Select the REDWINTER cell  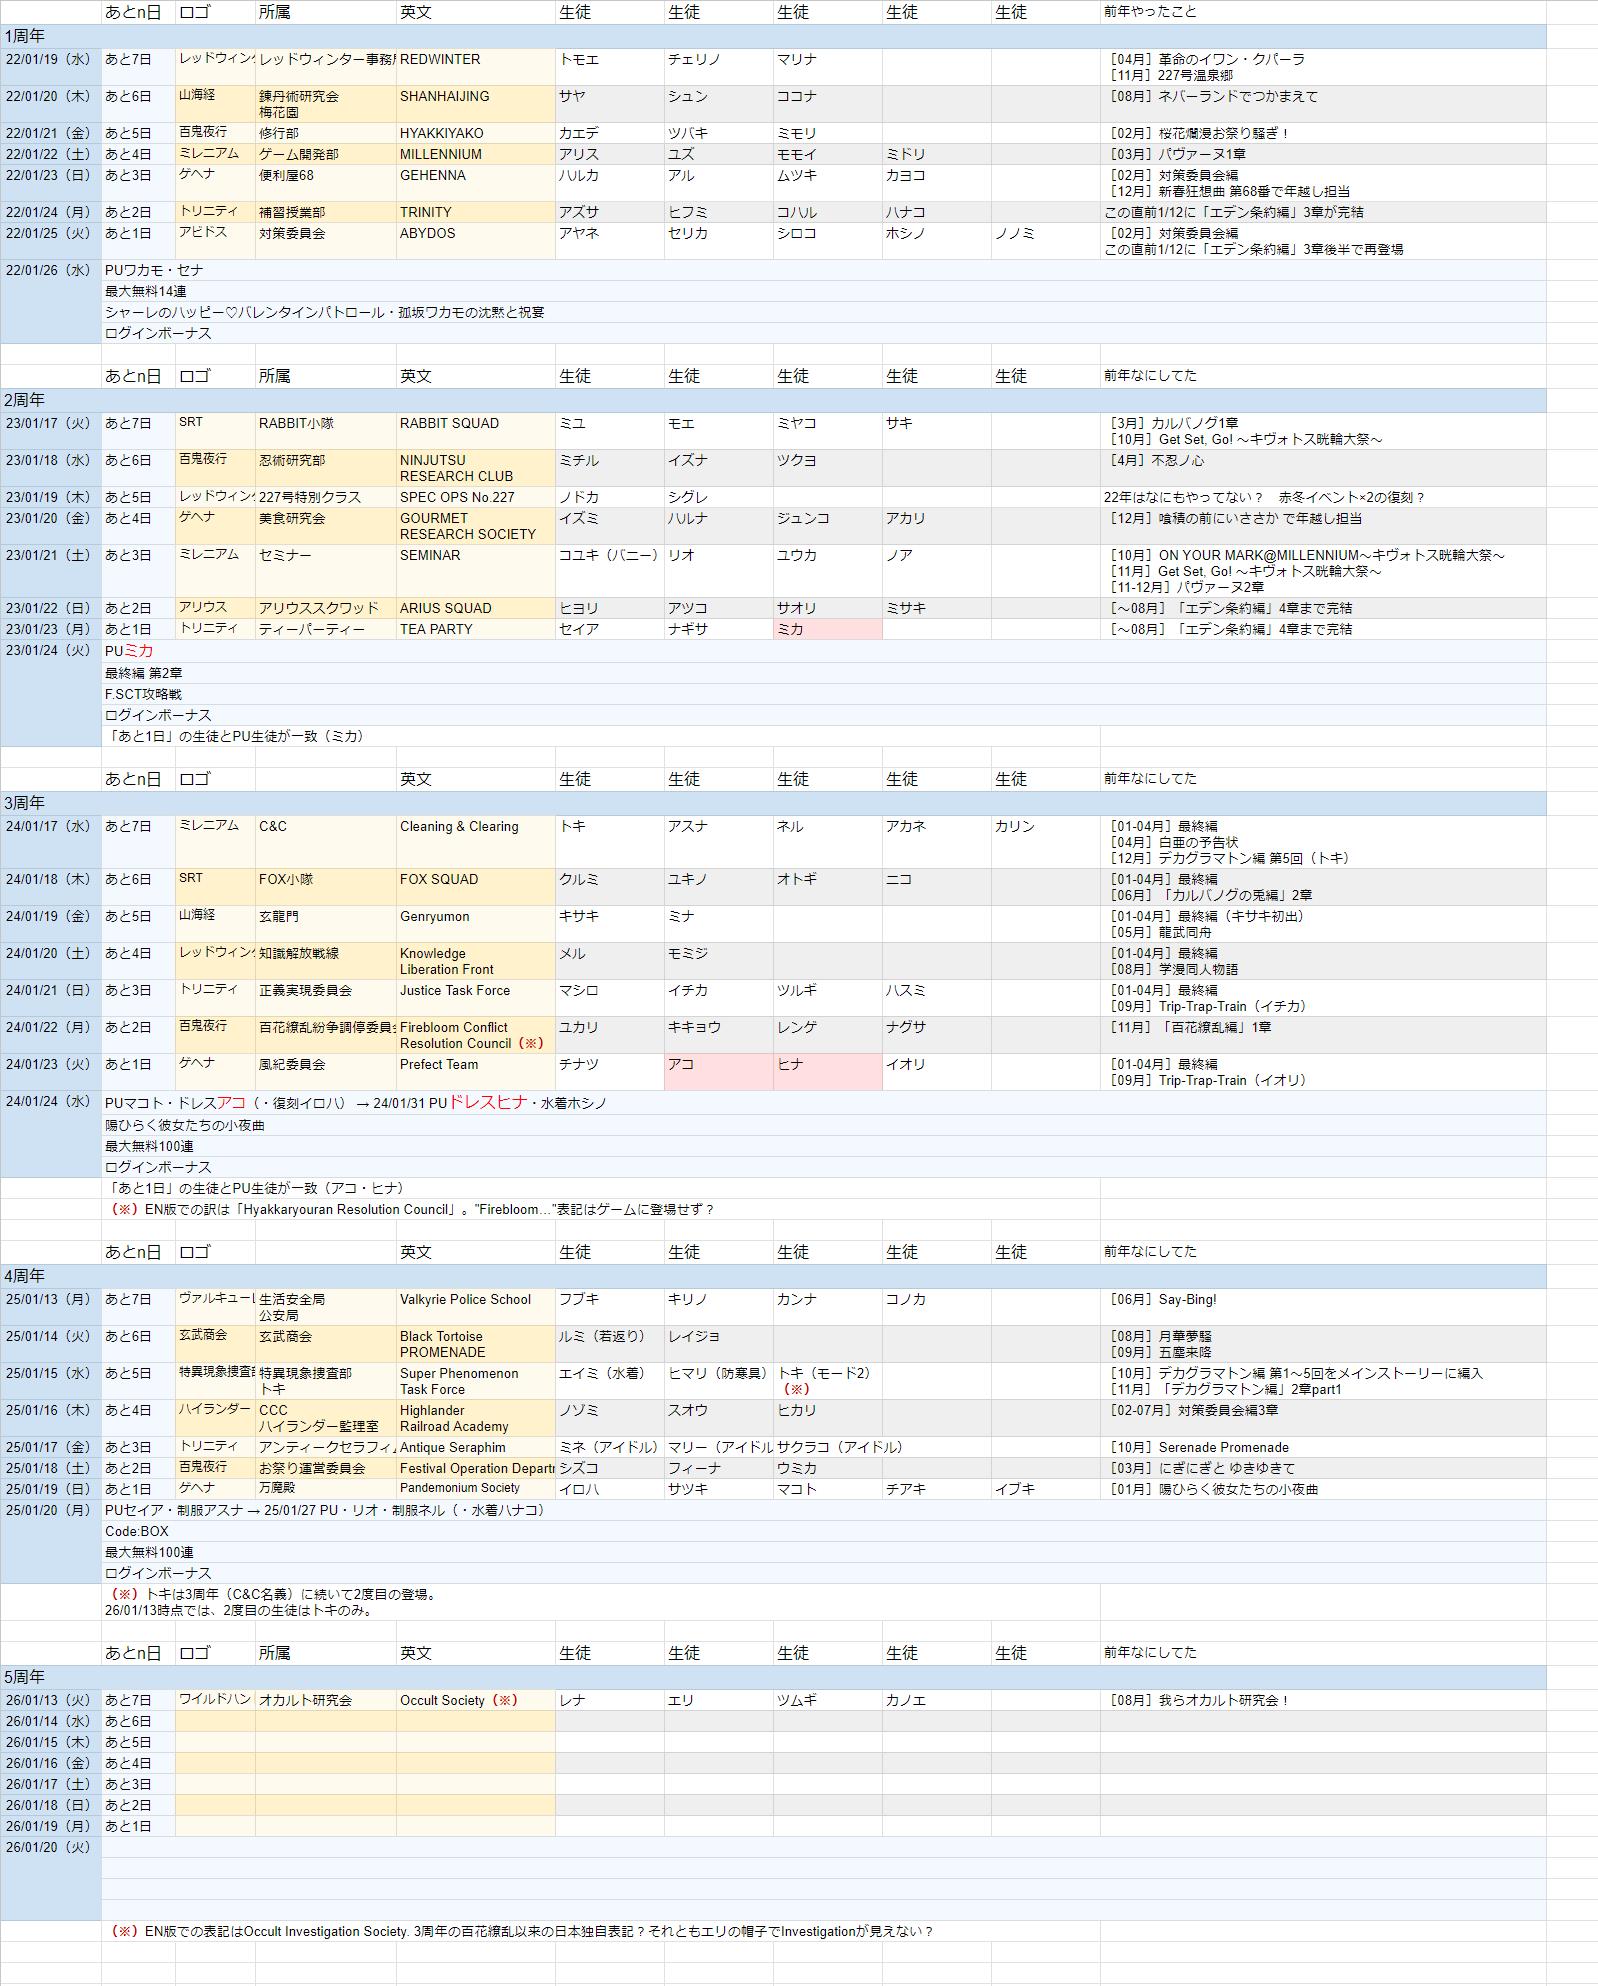coord(475,66)
